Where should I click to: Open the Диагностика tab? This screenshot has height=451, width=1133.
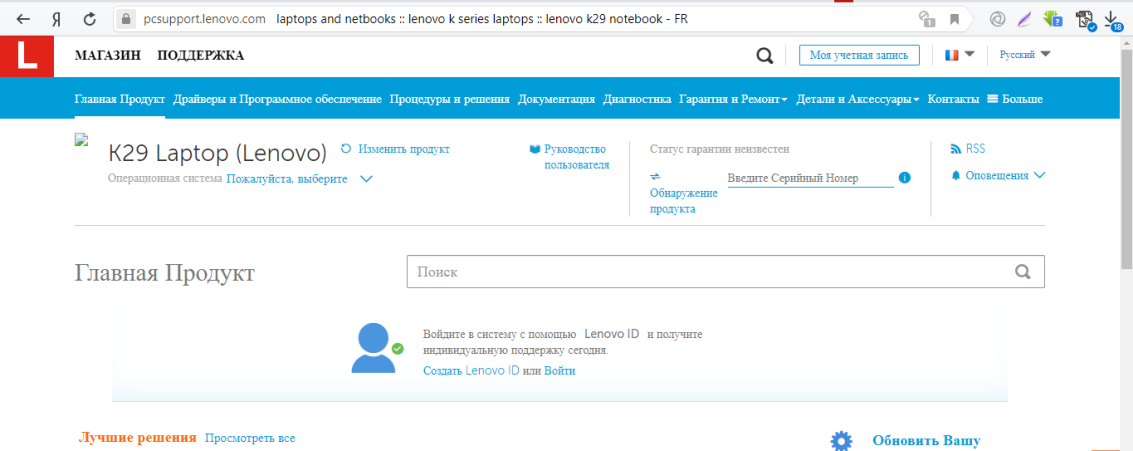pyautogui.click(x=637, y=99)
